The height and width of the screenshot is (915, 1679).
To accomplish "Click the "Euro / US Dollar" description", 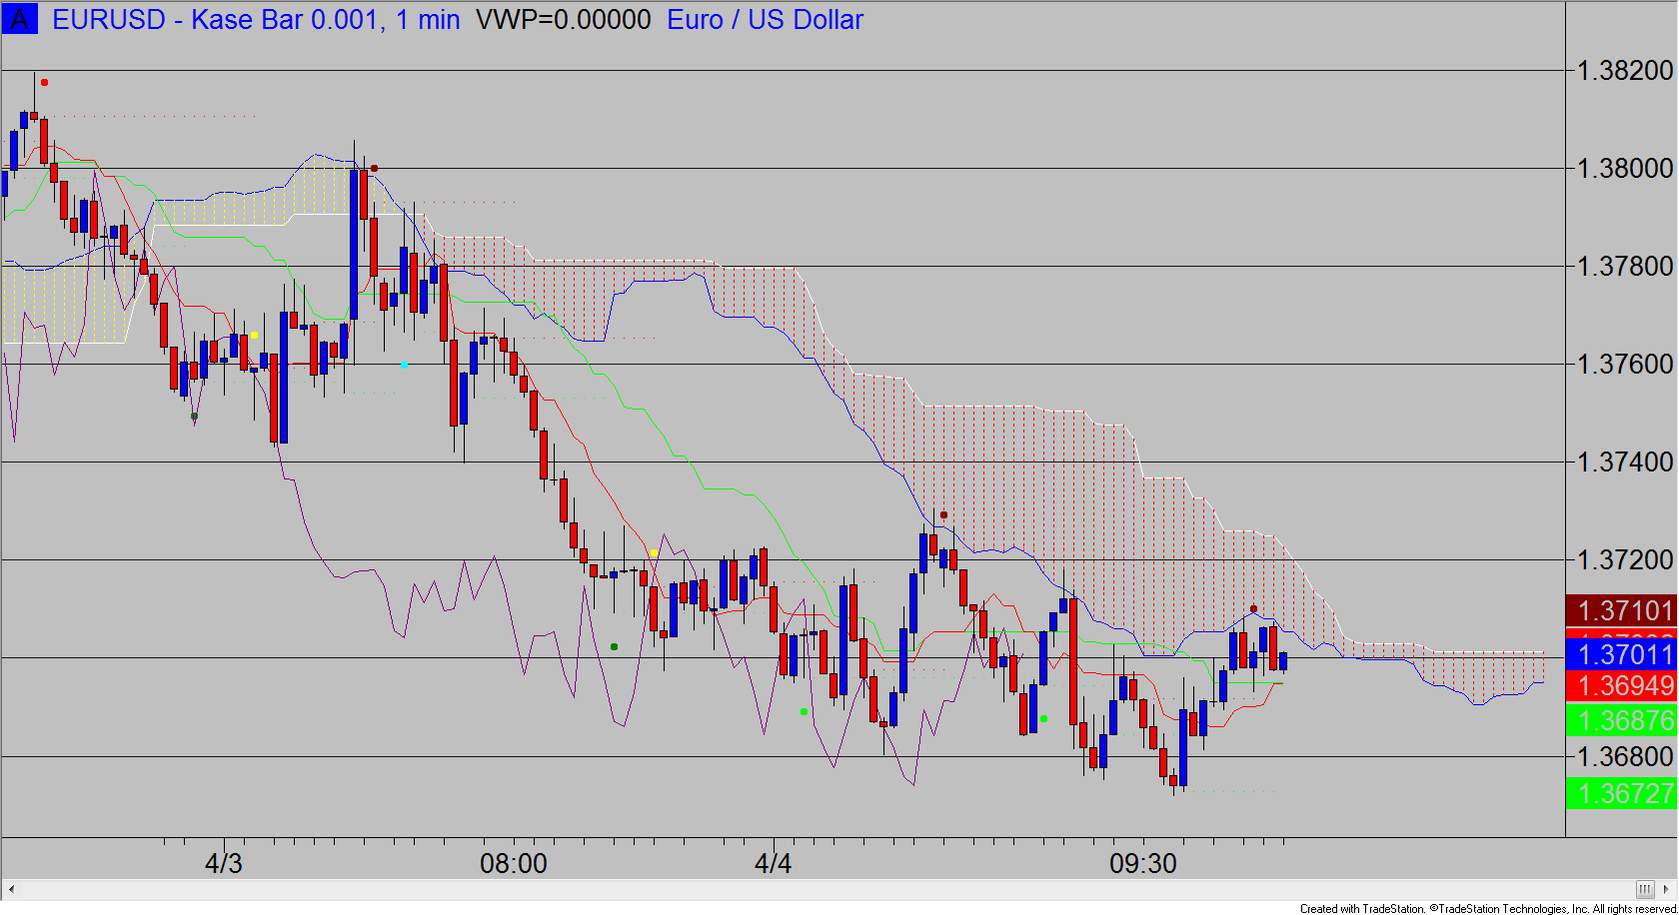I will click(x=765, y=19).
